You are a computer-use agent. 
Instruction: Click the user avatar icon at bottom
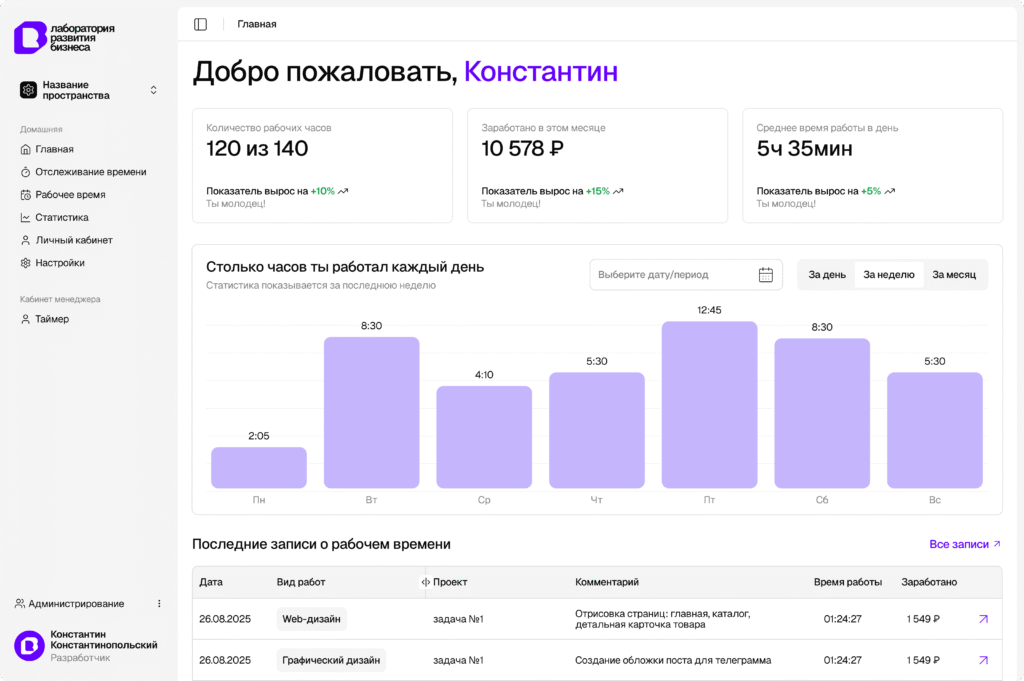pyautogui.click(x=29, y=646)
